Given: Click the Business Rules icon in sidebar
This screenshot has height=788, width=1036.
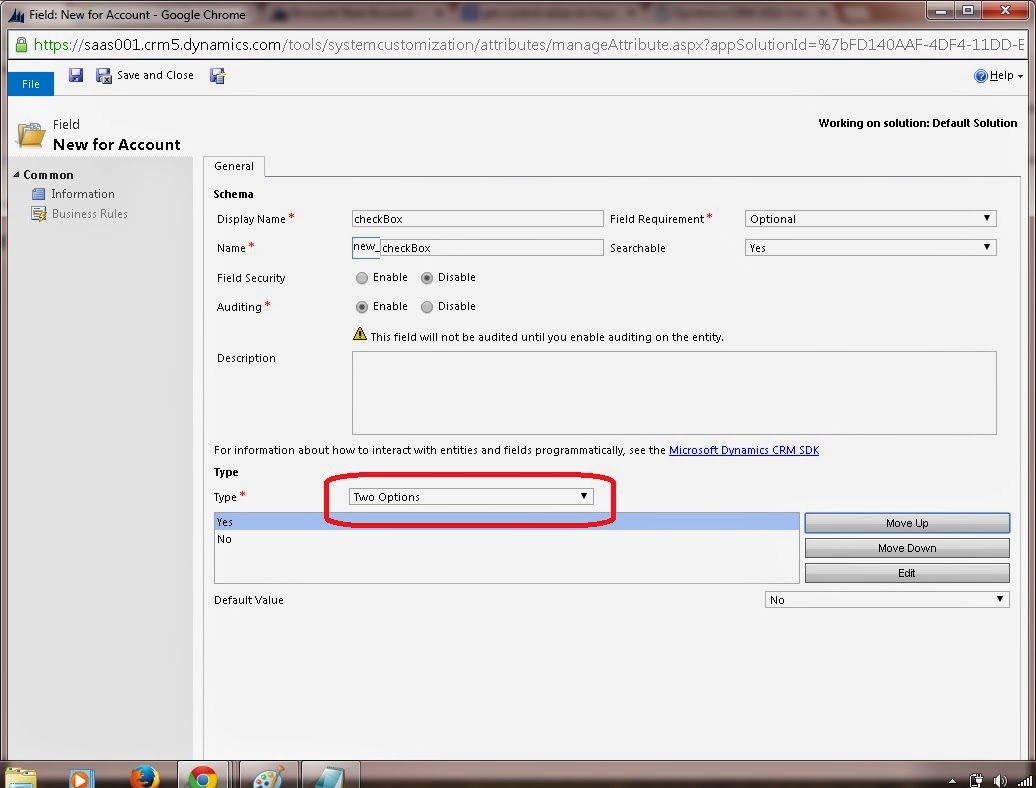Looking at the screenshot, I should coord(39,214).
